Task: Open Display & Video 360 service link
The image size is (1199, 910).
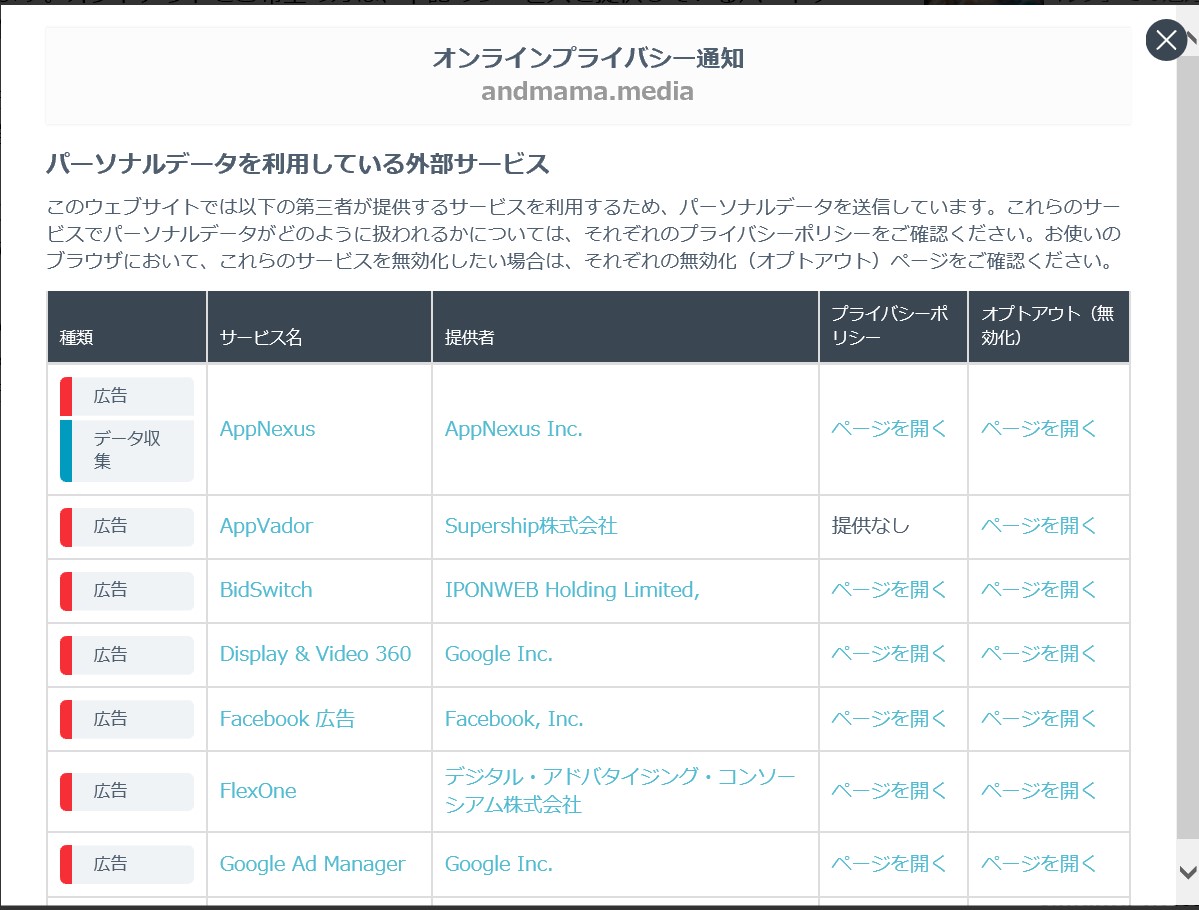Action: tap(315, 655)
